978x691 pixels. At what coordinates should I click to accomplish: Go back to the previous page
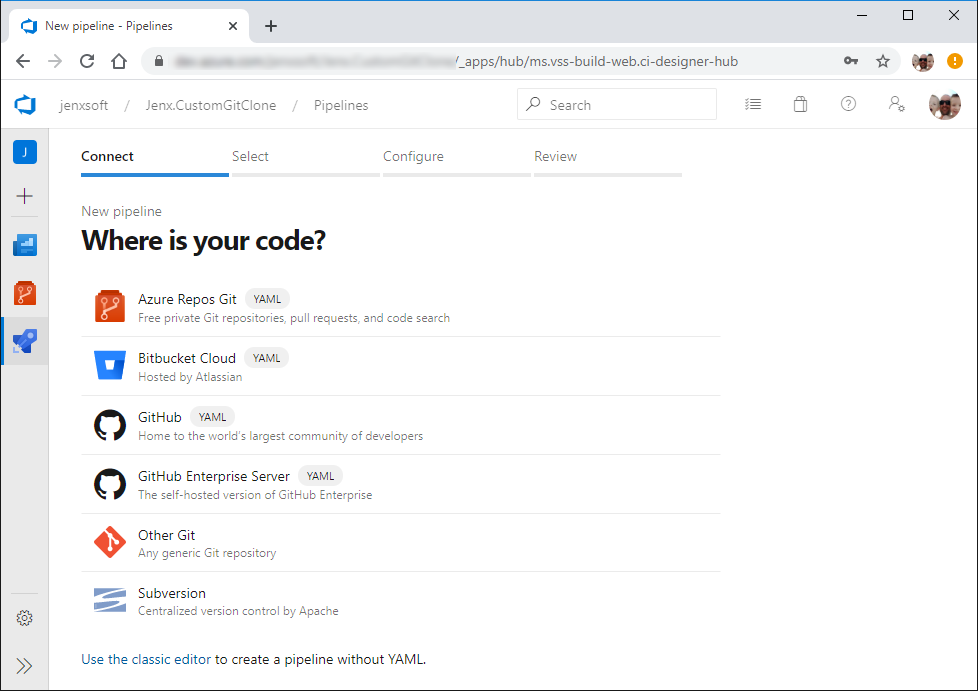coord(23,61)
